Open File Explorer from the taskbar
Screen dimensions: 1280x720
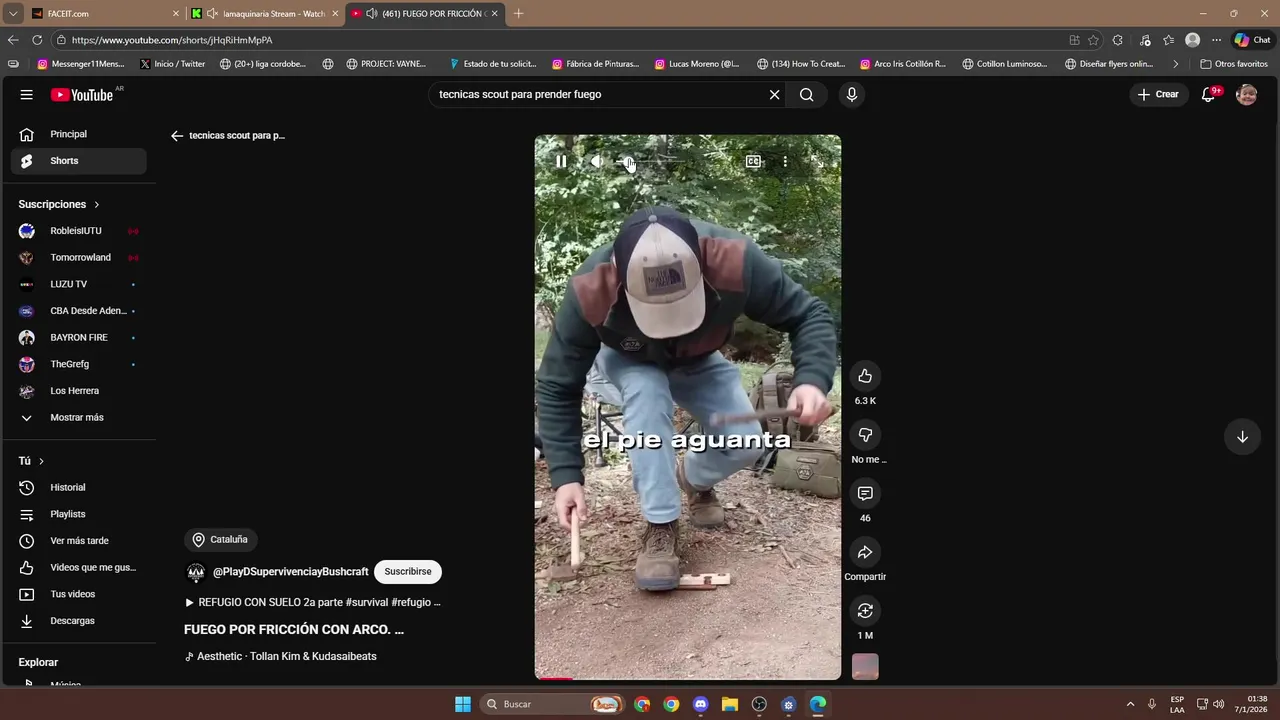[x=729, y=704]
